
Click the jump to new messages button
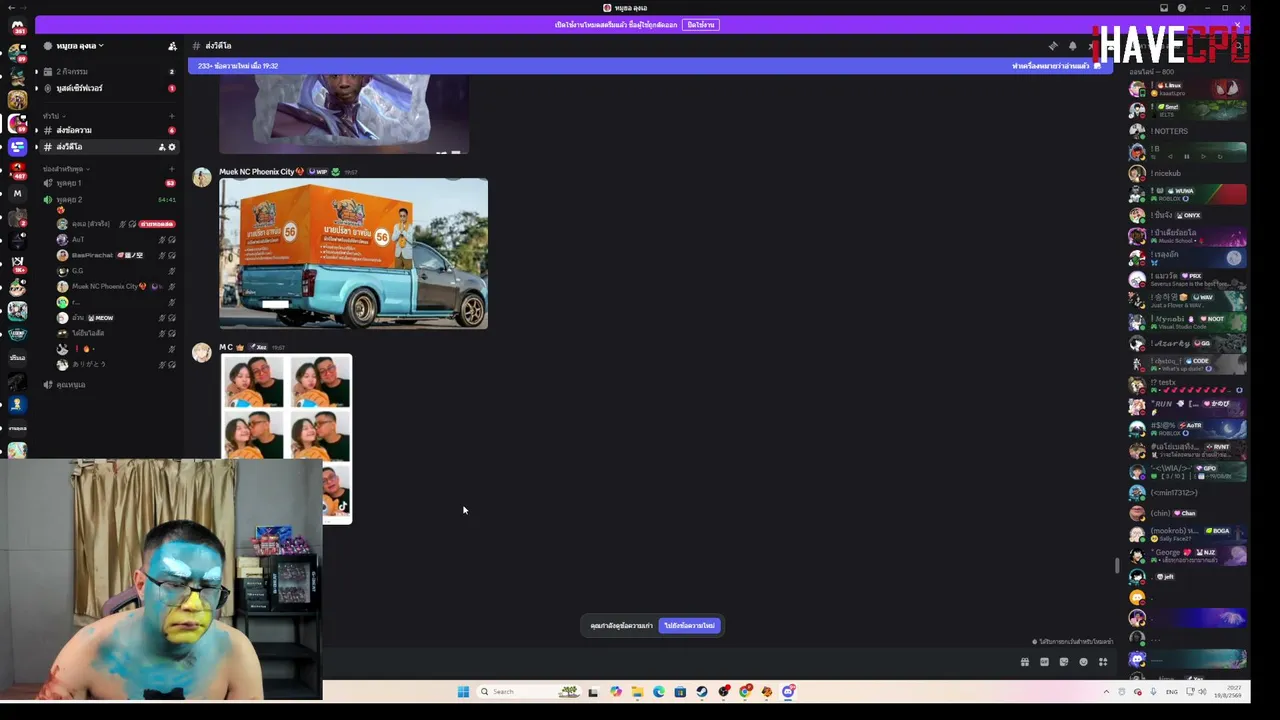(x=690, y=626)
